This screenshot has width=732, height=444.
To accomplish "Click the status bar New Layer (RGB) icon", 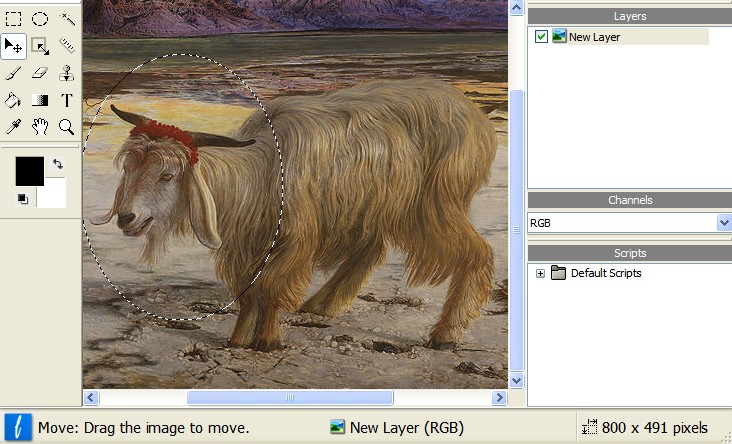I will click(337, 427).
